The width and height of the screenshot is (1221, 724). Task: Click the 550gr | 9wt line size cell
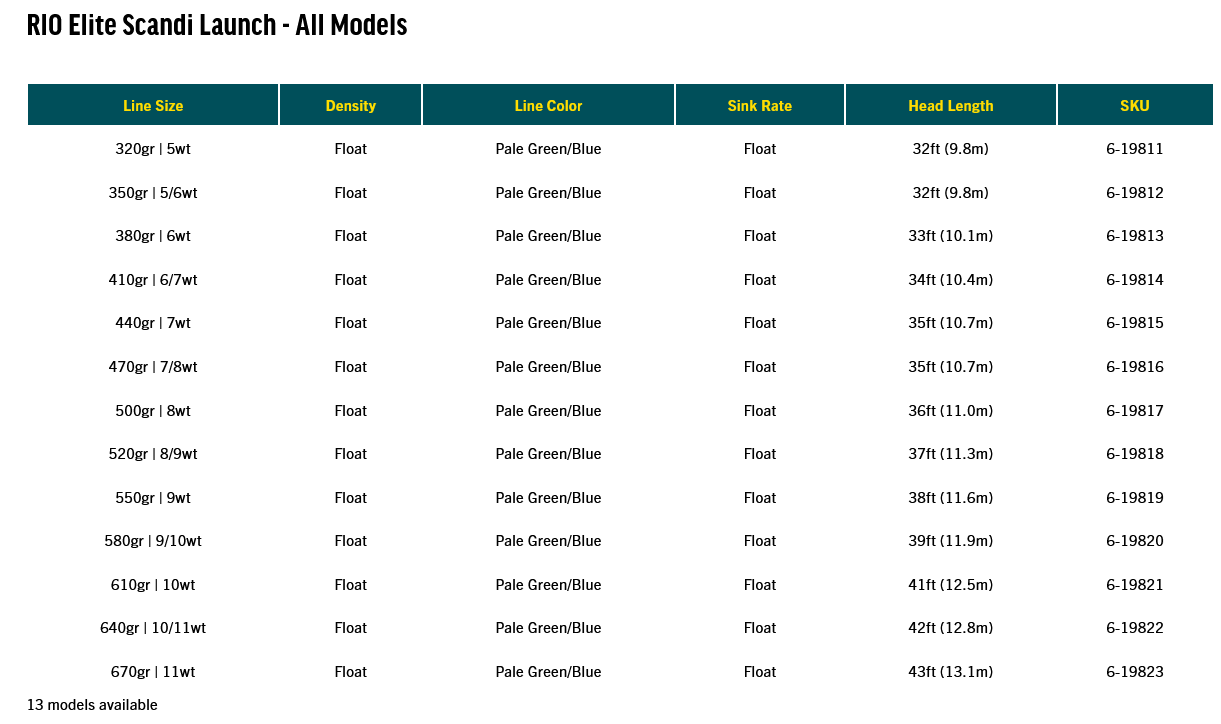click(x=153, y=498)
